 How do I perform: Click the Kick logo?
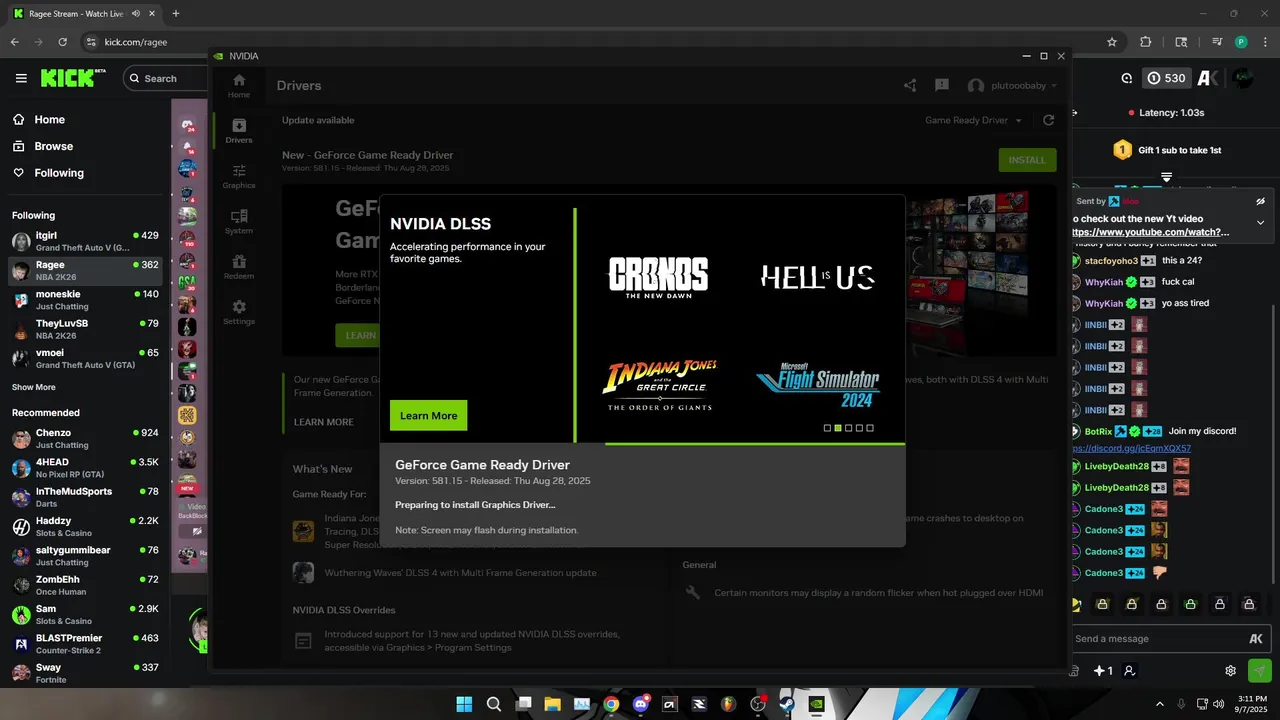coord(73,78)
